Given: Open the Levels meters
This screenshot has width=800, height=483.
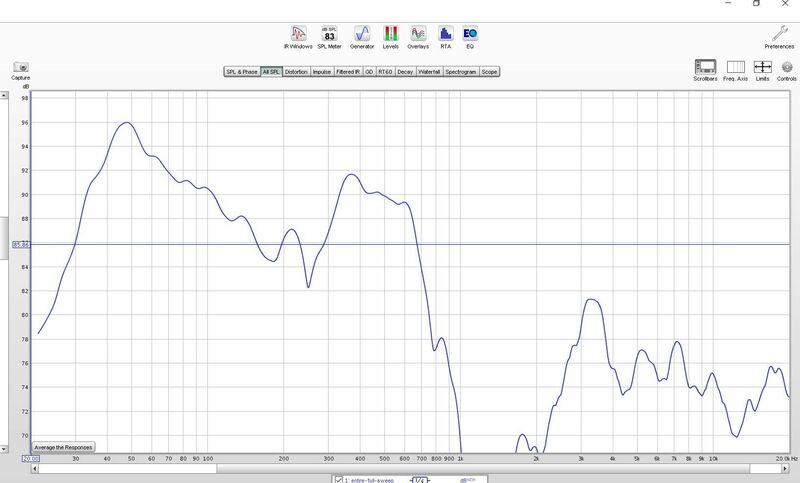Looking at the screenshot, I should pyautogui.click(x=390, y=37).
